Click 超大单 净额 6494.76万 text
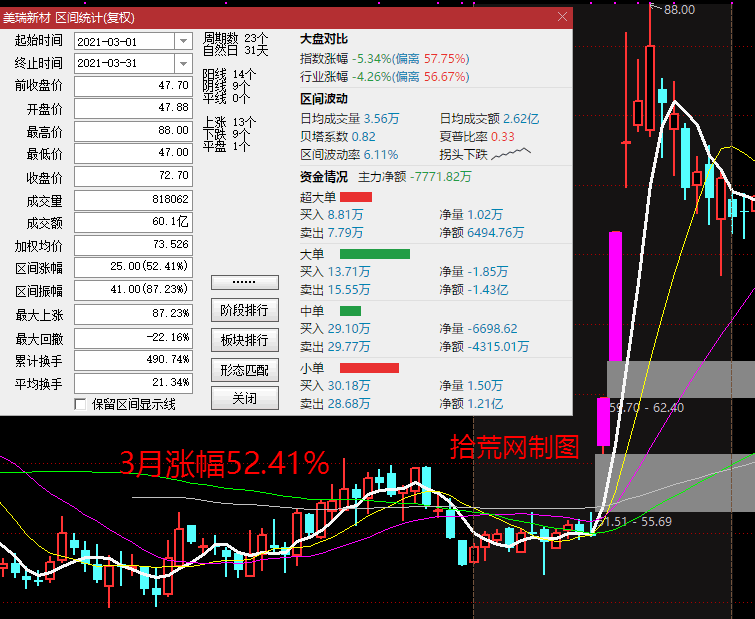This screenshot has height=619, width=755. tap(482, 233)
